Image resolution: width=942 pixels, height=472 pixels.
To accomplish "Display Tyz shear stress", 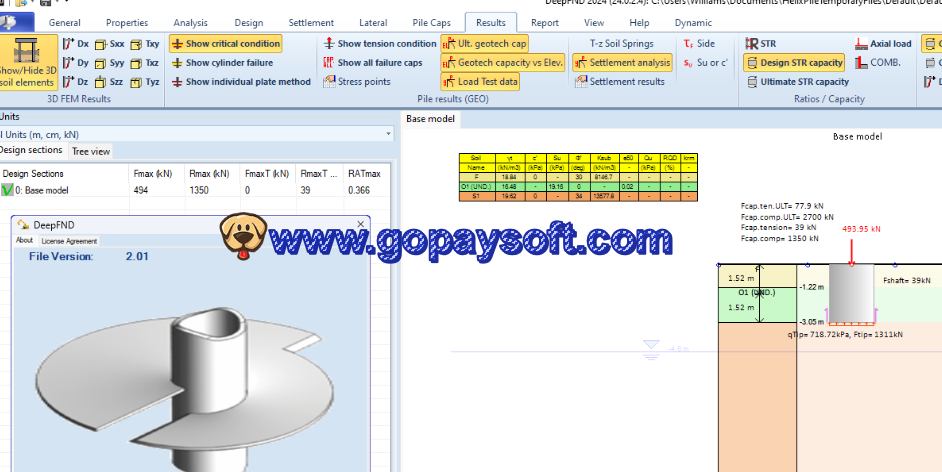I will click(145, 82).
